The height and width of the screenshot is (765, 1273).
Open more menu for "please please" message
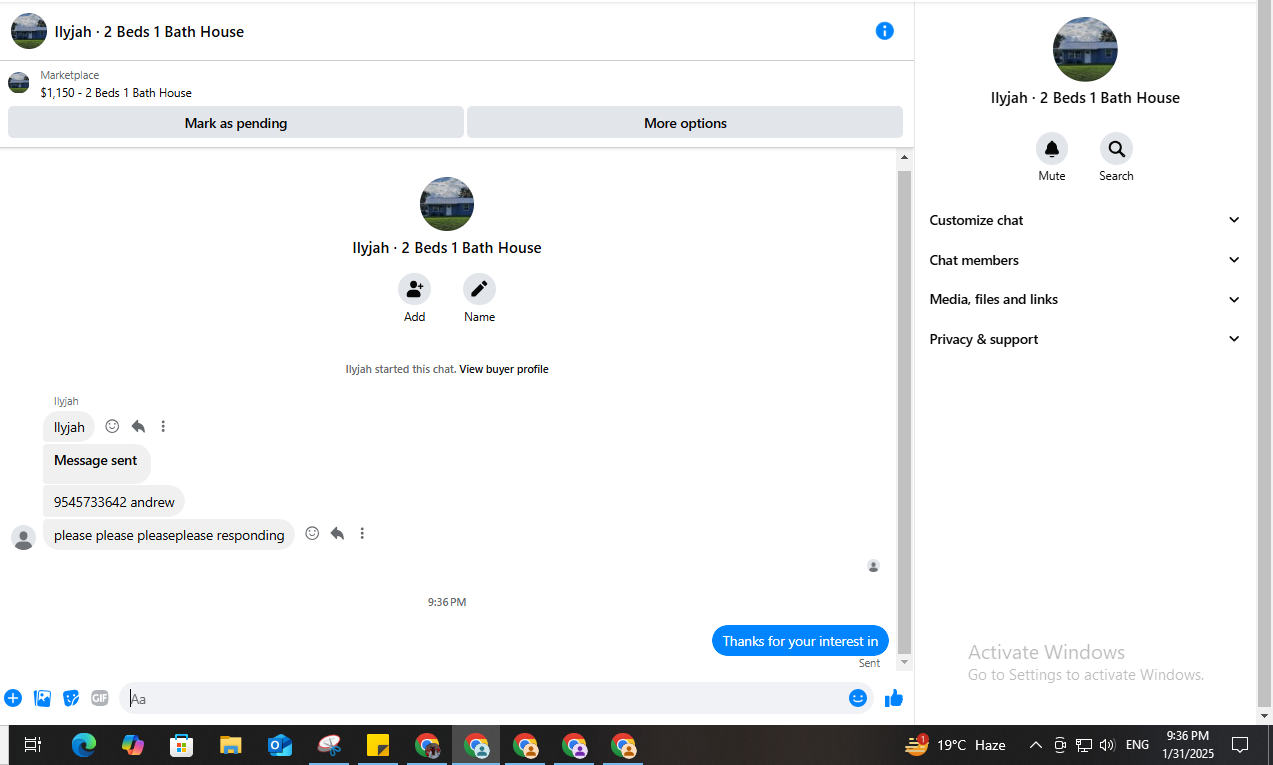(x=362, y=534)
